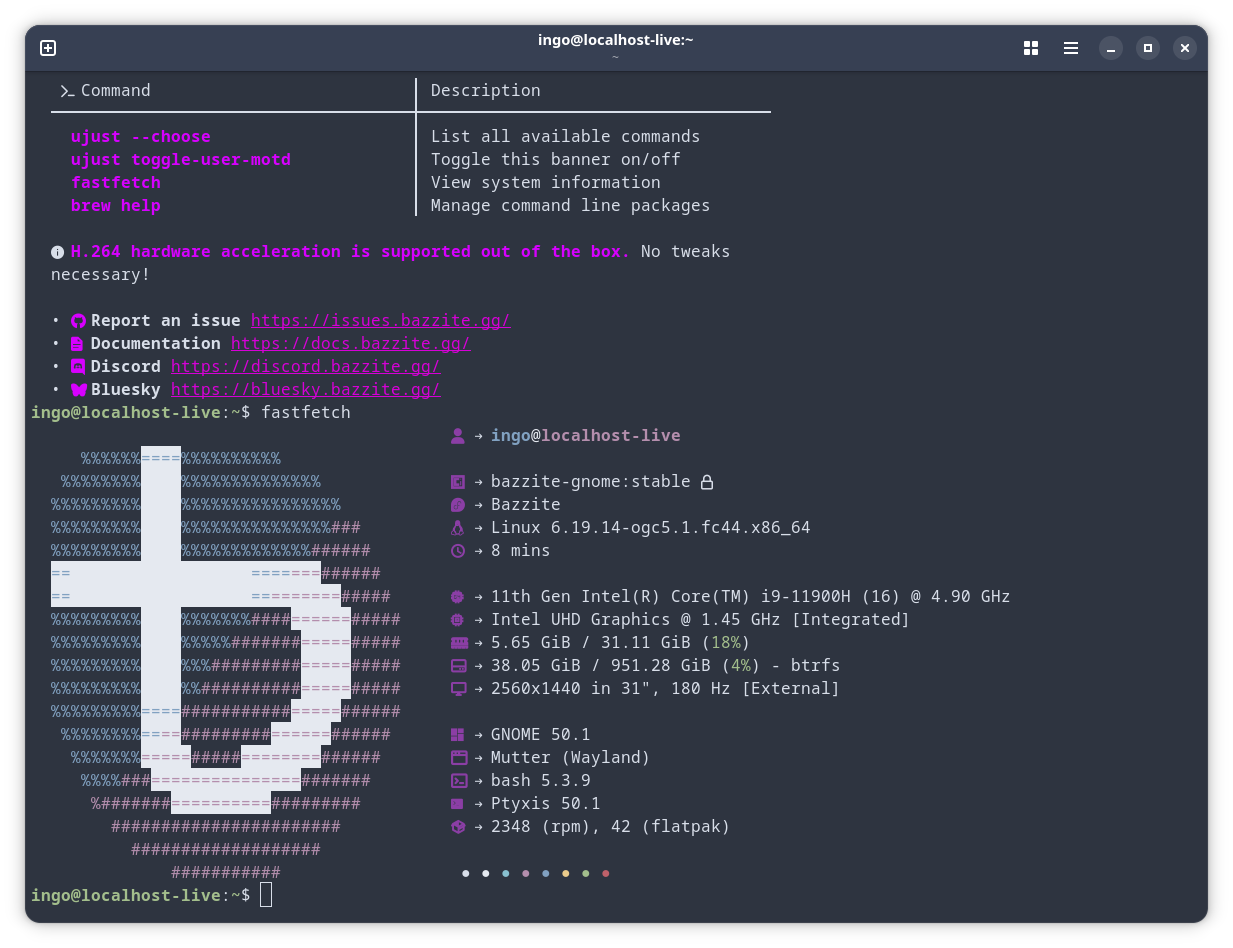Viewport: 1233px width, 948px height.
Task: Click the GPU icon beside Intel UHD Graphics
Action: 458,620
